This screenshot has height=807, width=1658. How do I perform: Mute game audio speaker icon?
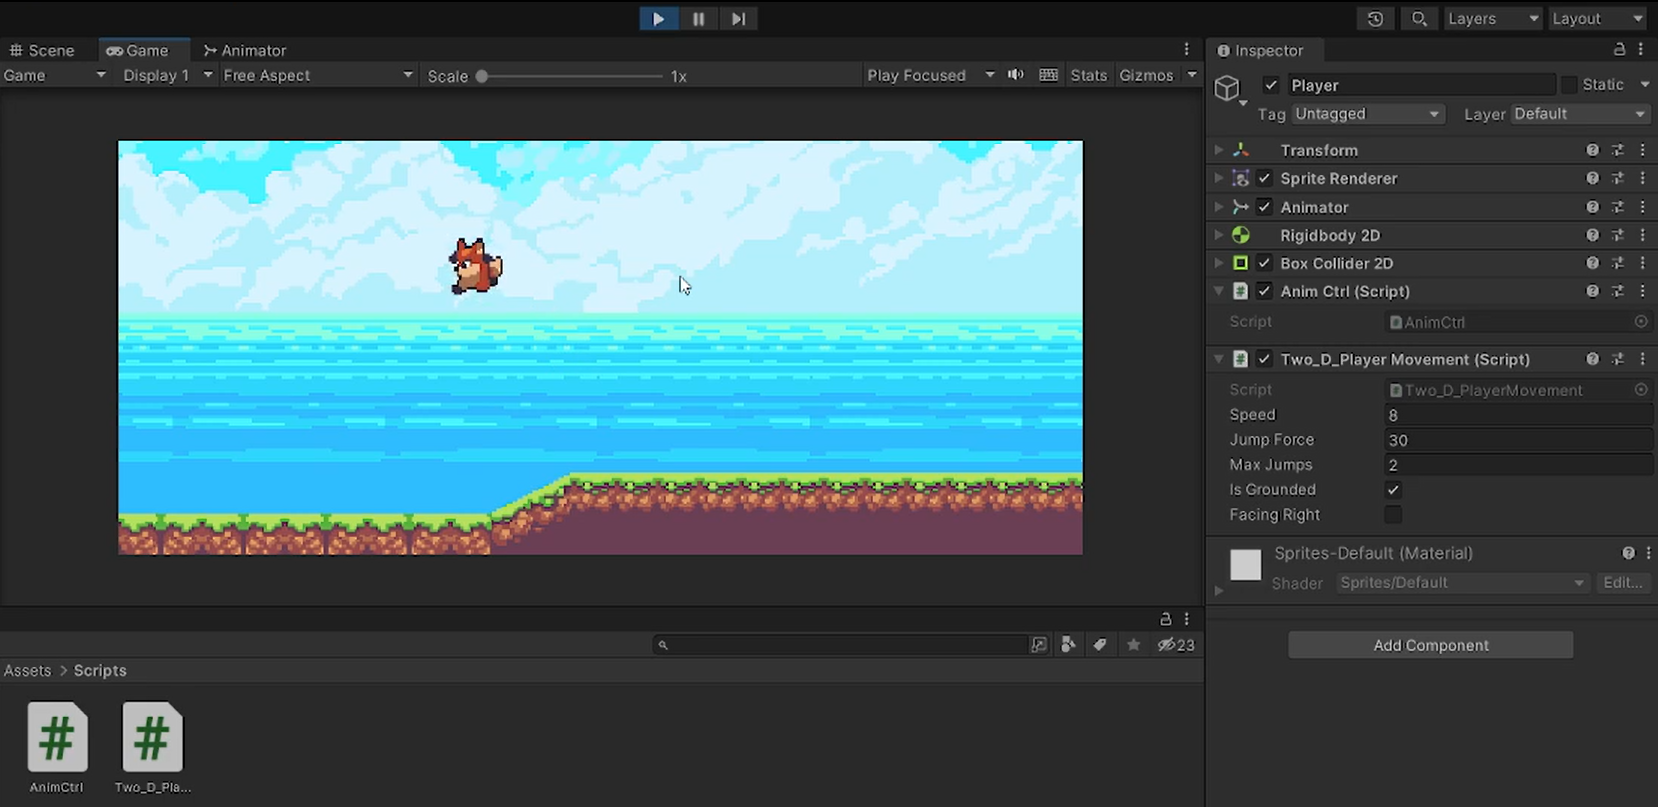[1016, 75]
